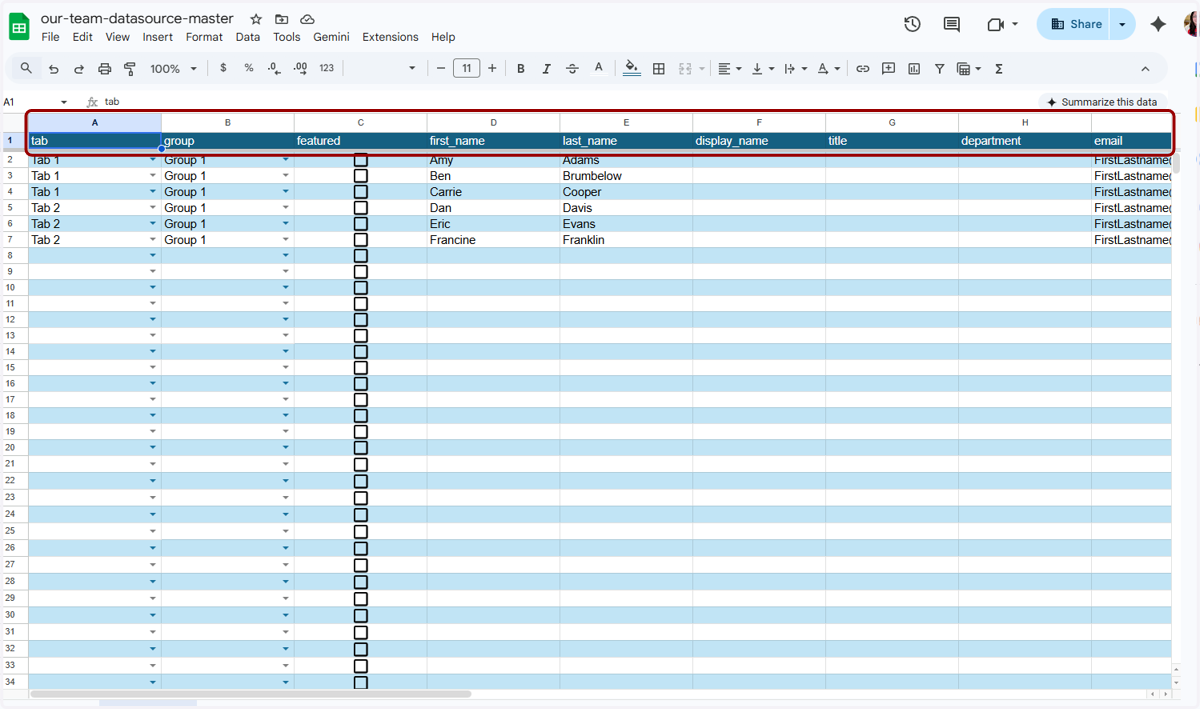Check the cloud document status icon
Viewport: 1200px width, 709px height.
point(308,19)
